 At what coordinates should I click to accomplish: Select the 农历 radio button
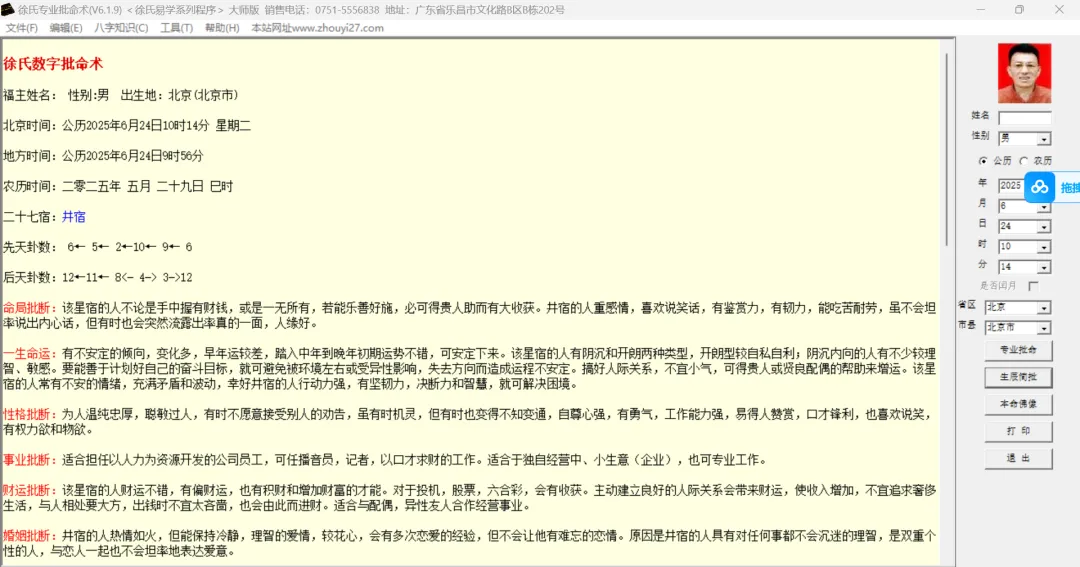[x=1024, y=161]
